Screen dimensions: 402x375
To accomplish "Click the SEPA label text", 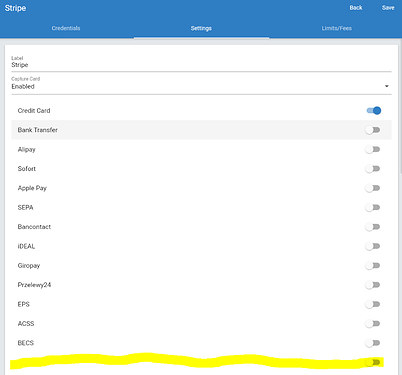I will pos(25,207).
